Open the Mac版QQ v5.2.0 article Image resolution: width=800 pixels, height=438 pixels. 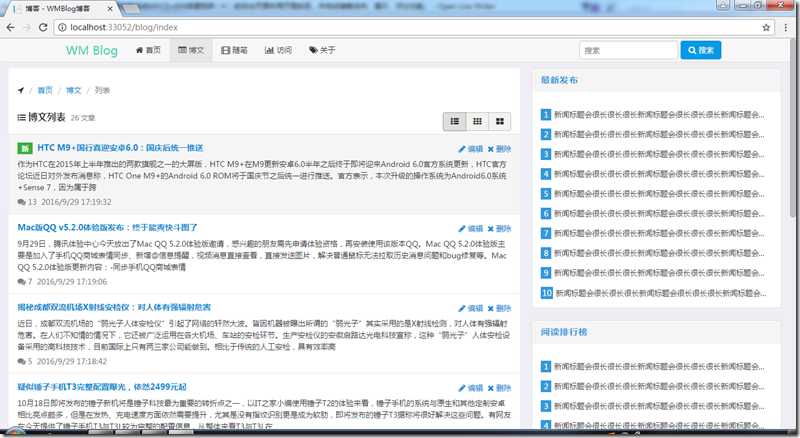(107, 228)
